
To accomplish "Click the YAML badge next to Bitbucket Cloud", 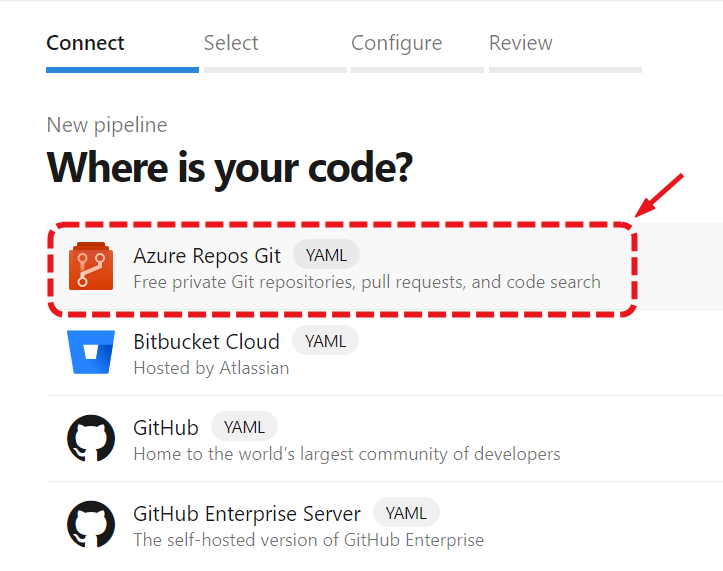I will tap(326, 341).
